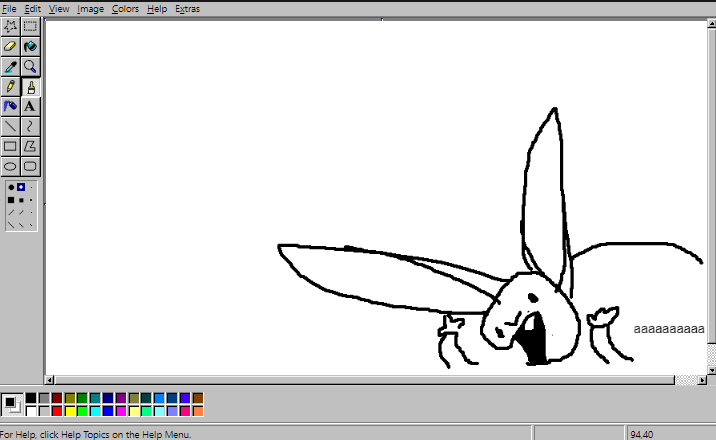Pick the purple swatch
The image size is (716, 440).
[x=121, y=398]
